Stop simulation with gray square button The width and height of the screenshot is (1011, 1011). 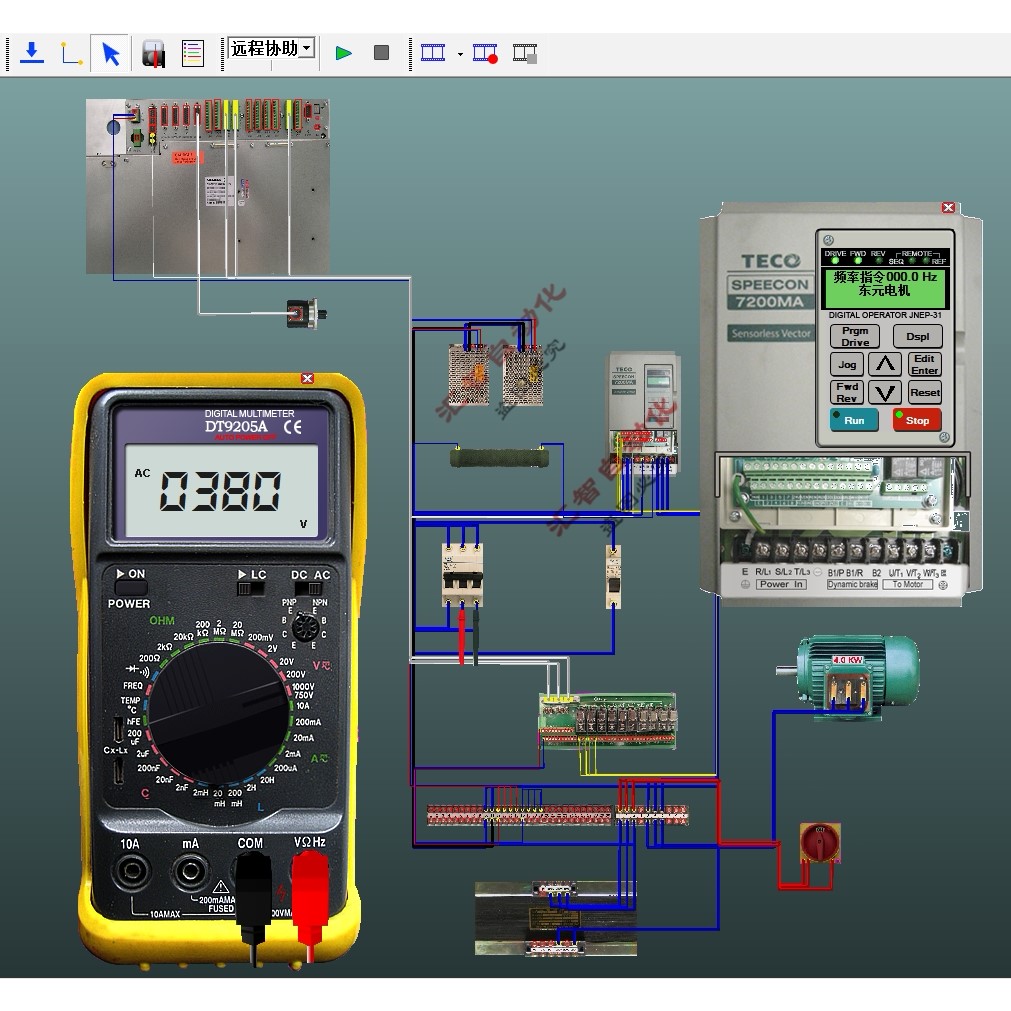(382, 52)
